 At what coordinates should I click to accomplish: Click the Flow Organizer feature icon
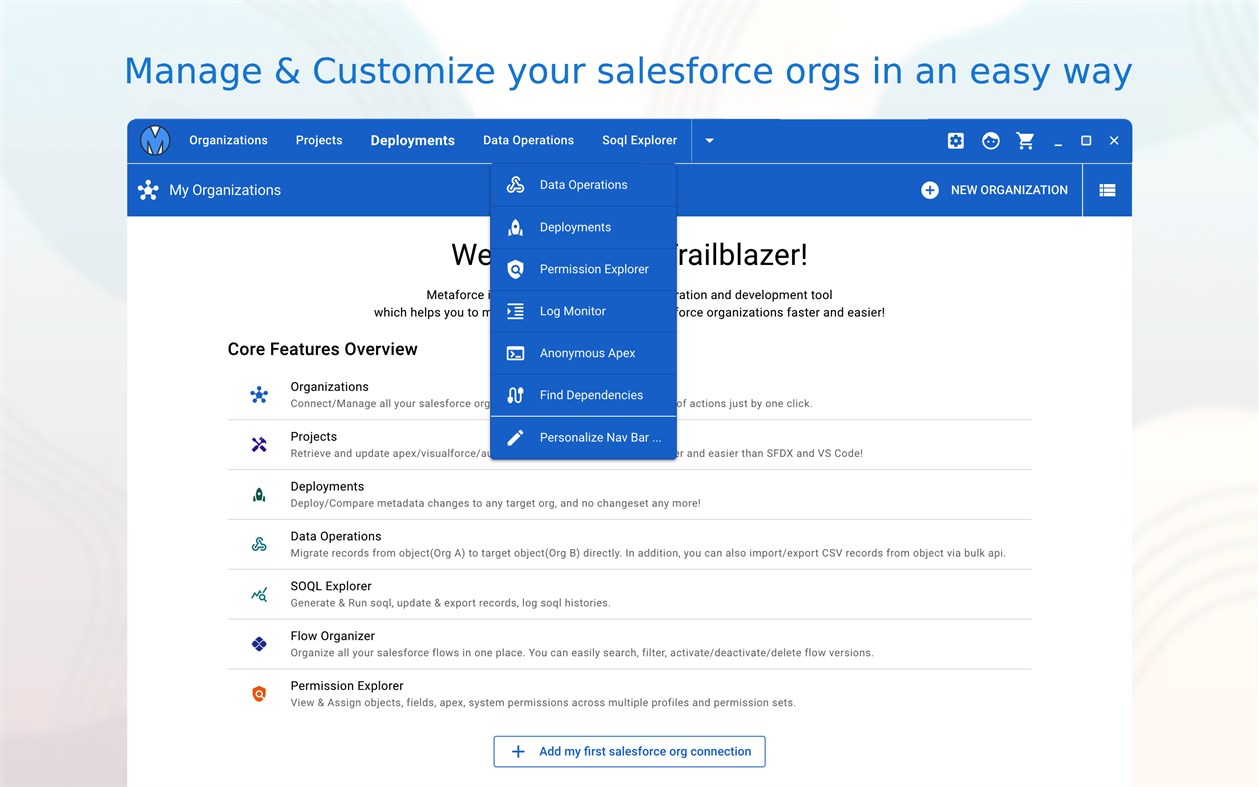click(259, 644)
